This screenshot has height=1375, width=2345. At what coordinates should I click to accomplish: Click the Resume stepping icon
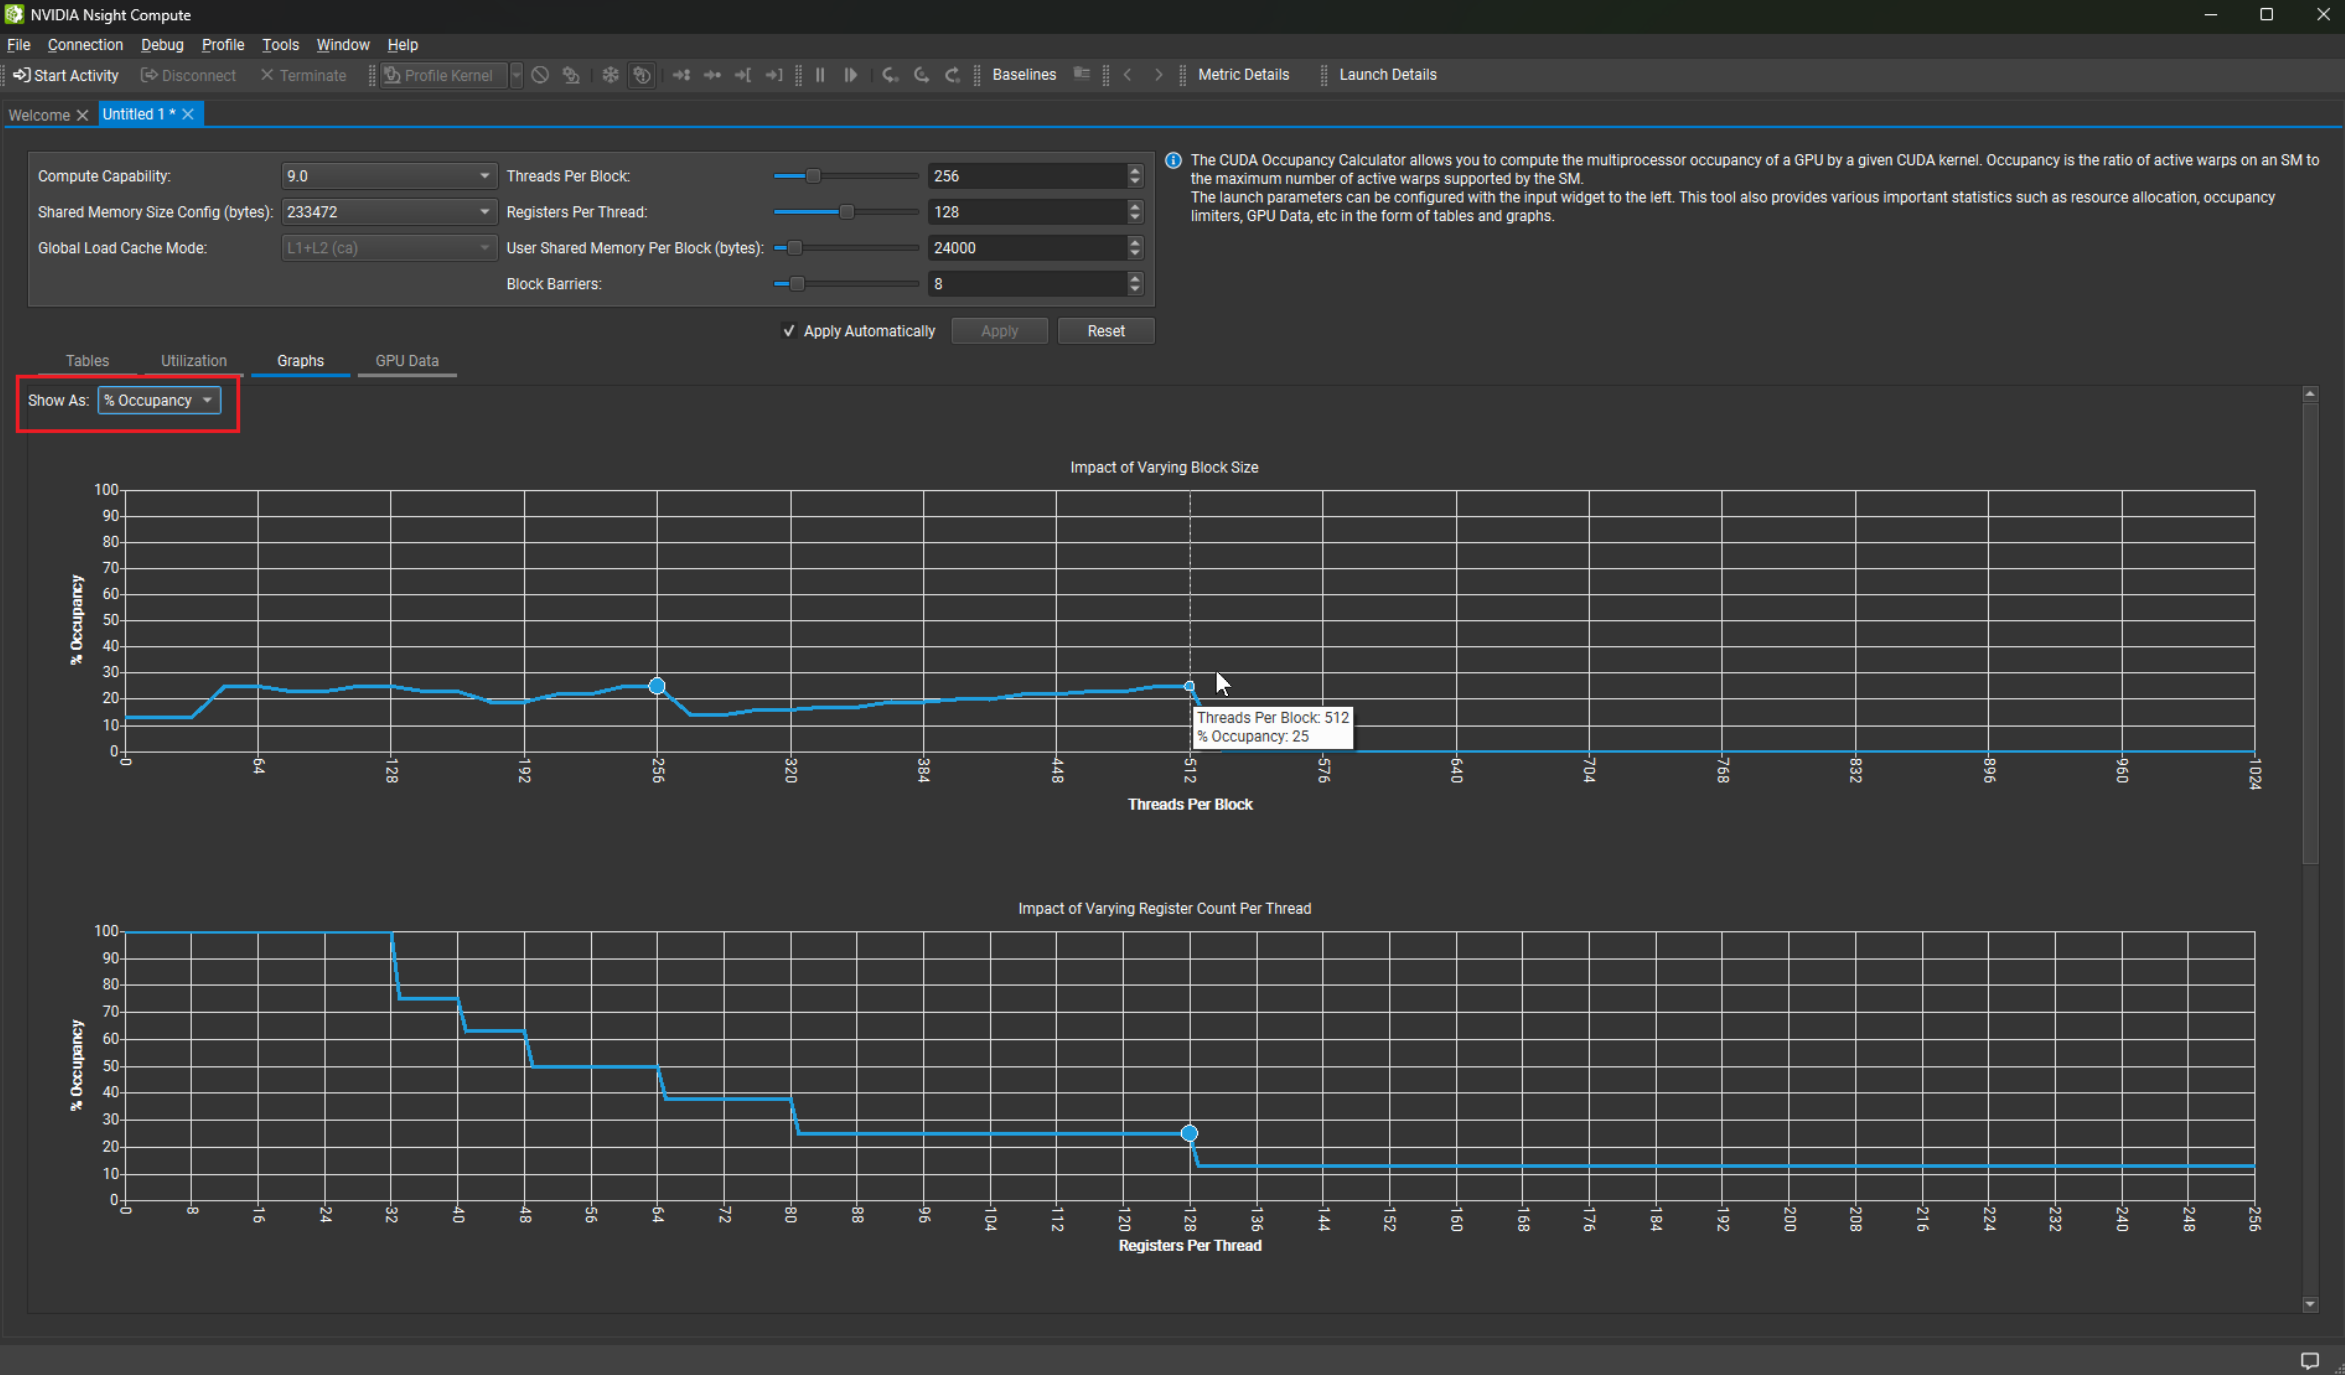(x=850, y=75)
